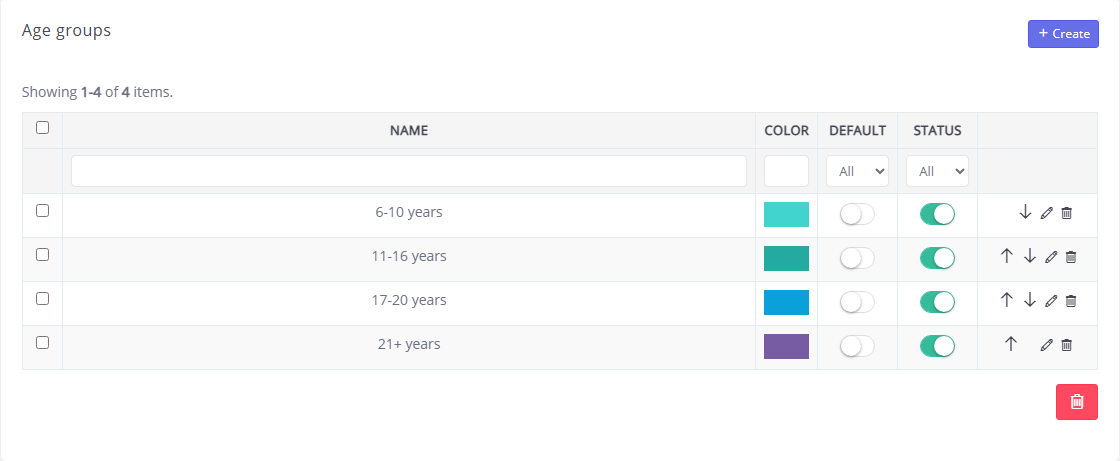Set 6-10 years as default toggle

click(x=857, y=214)
